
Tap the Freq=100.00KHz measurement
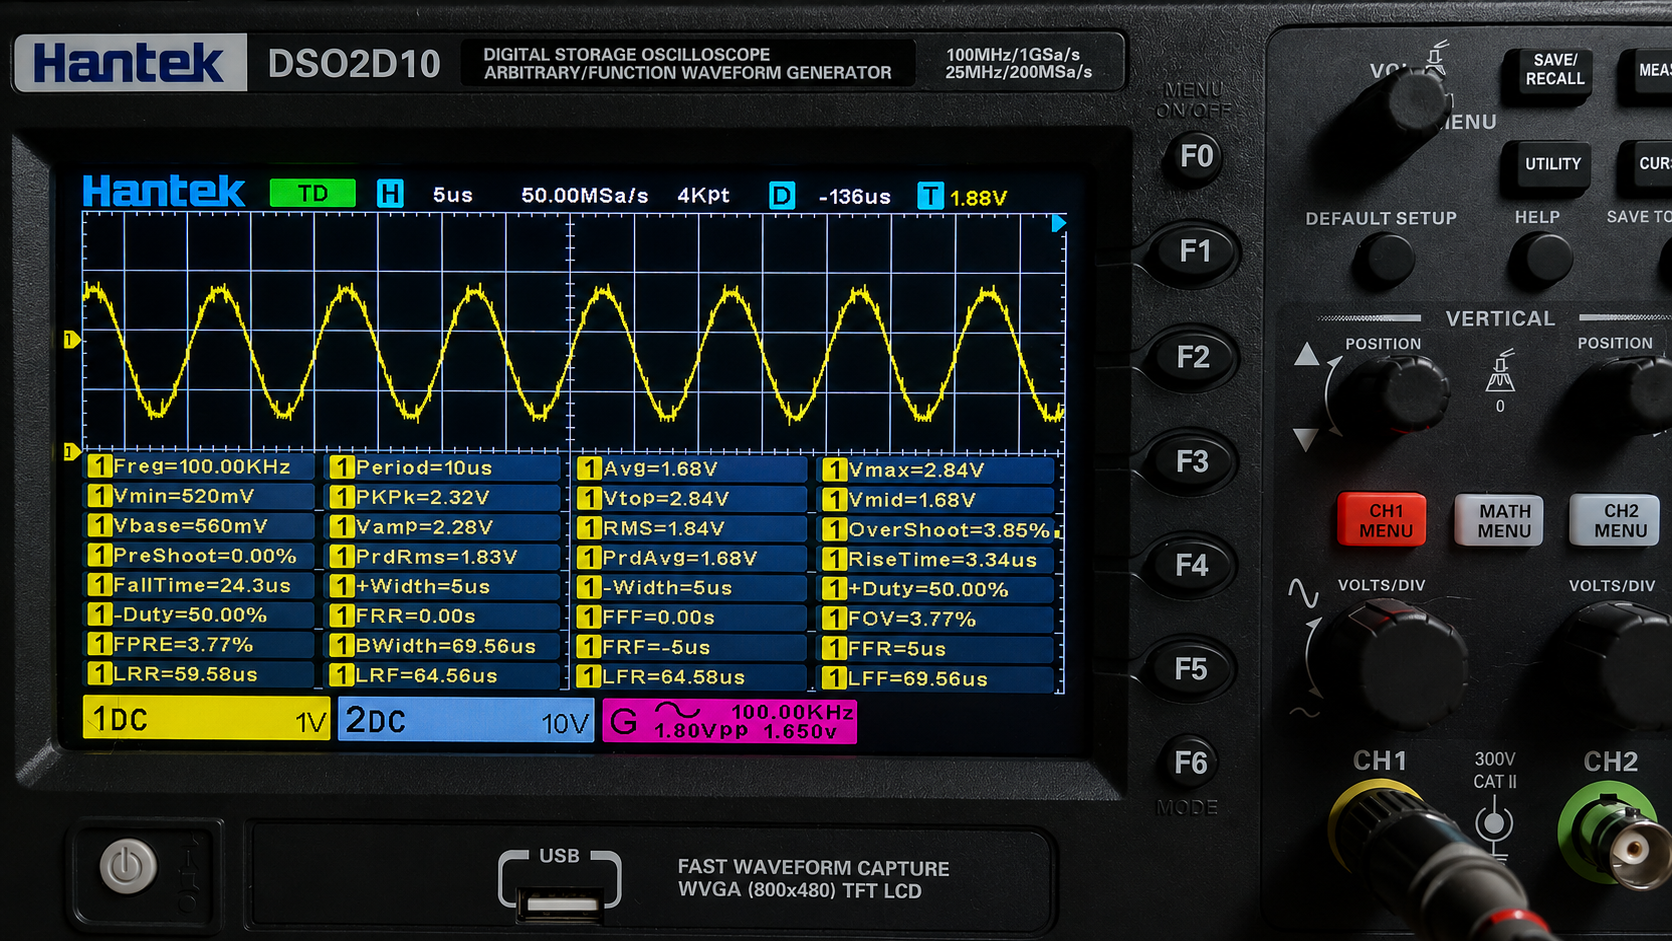200,466
